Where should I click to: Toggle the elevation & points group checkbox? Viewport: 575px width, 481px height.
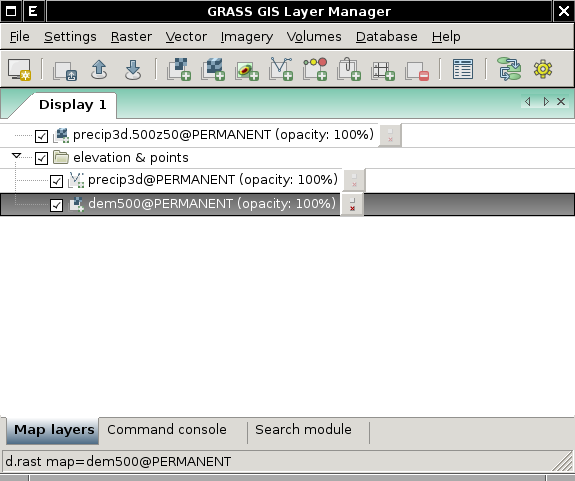(x=41, y=159)
